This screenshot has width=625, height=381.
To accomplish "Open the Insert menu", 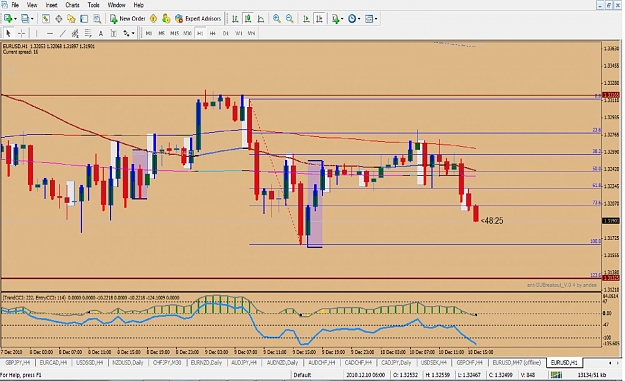I will pyautogui.click(x=51, y=5).
